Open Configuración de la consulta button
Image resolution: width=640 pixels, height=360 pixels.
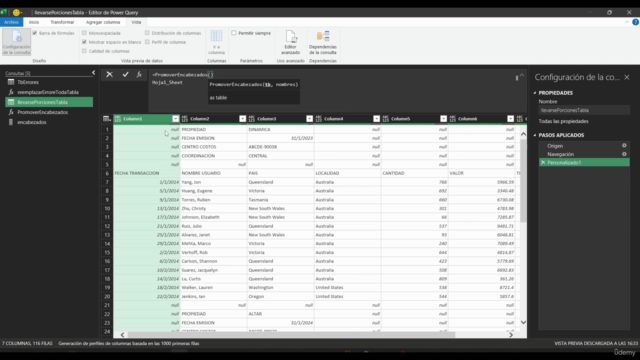click(x=16, y=42)
